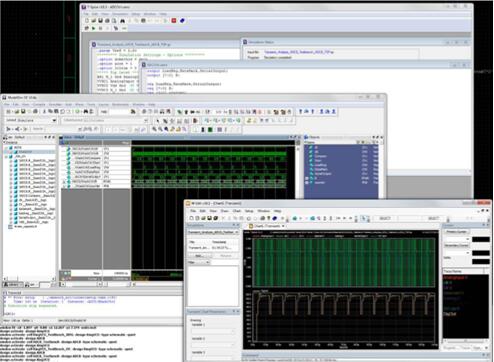Click red Stop simulation icon in T-Spice
This screenshot has height=362, width=494.
point(174,21)
